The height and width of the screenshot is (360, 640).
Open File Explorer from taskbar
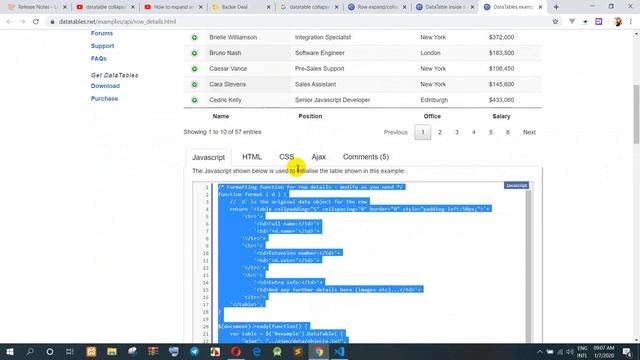(x=111, y=352)
